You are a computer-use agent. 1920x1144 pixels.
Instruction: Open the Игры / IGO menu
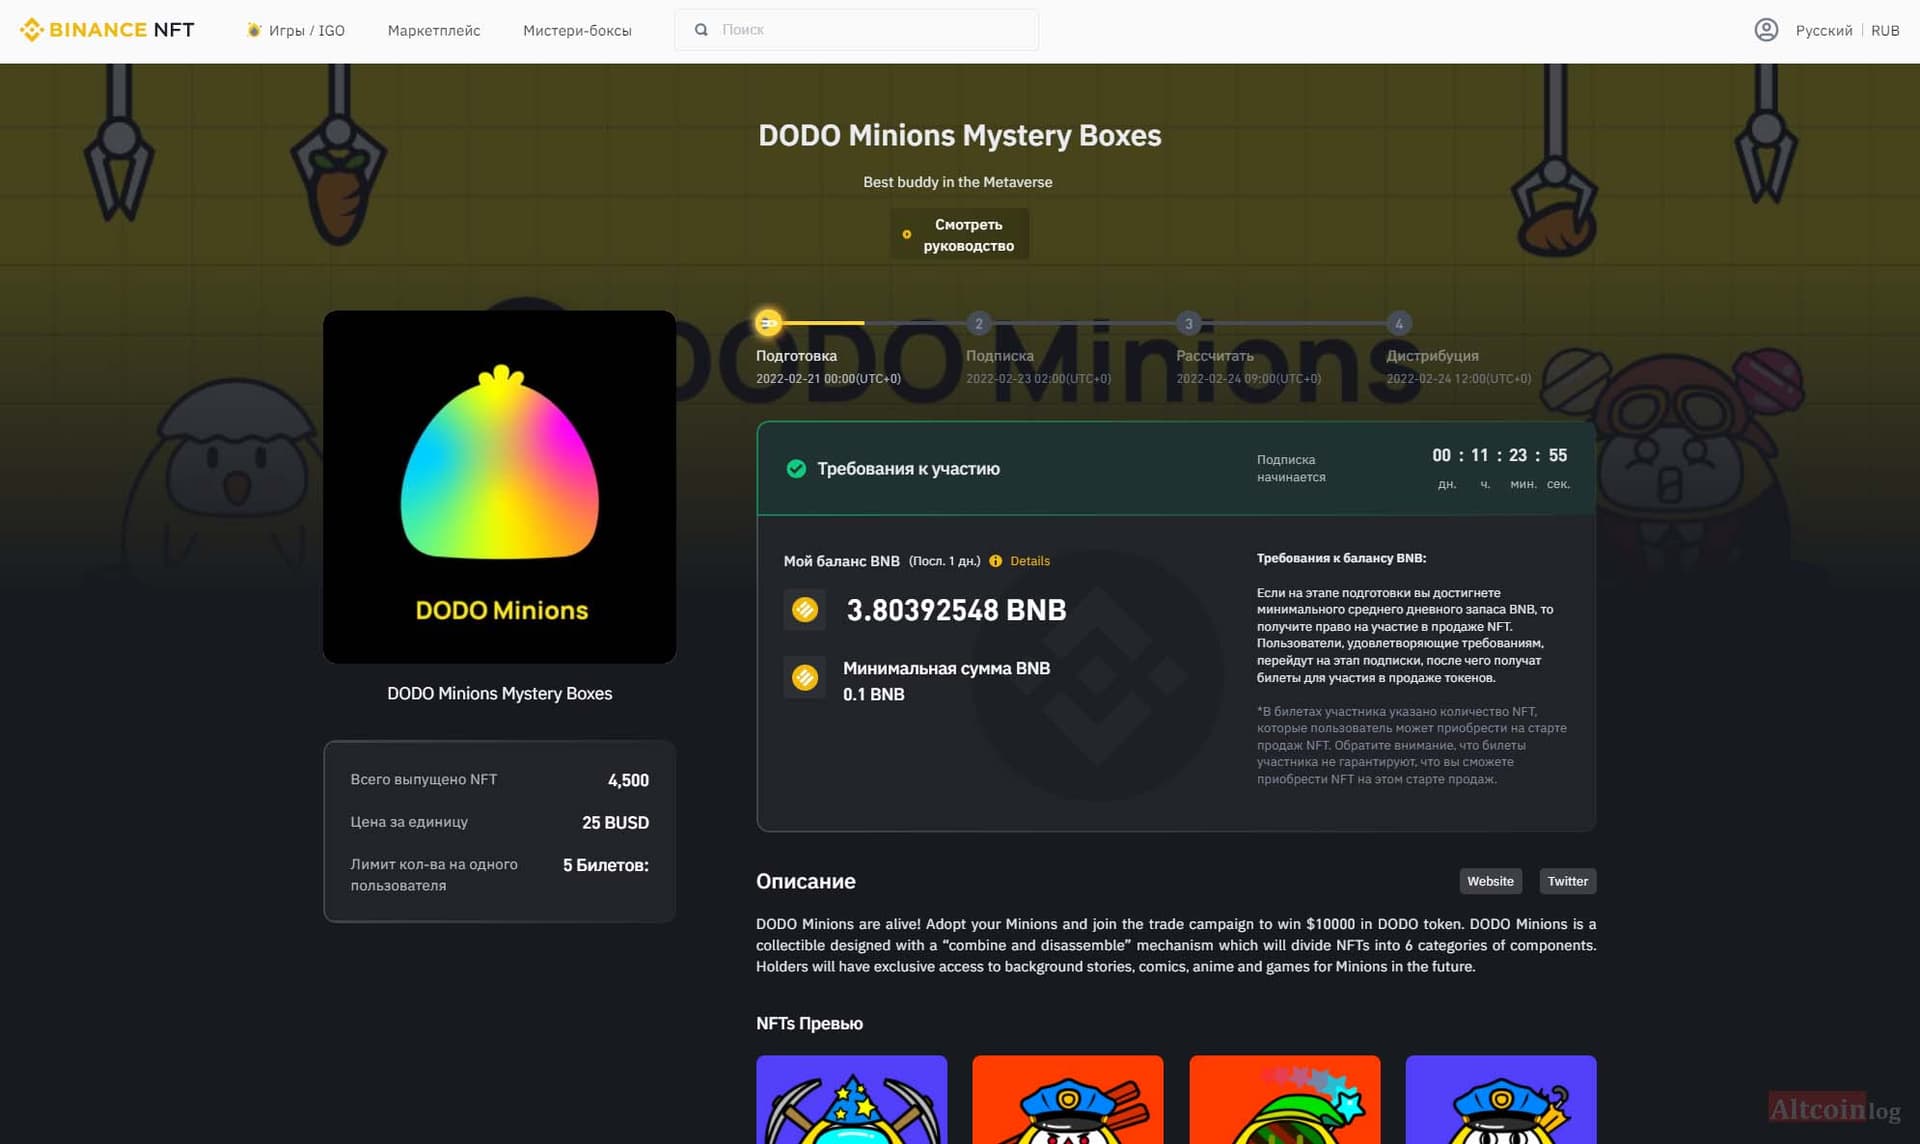point(296,30)
